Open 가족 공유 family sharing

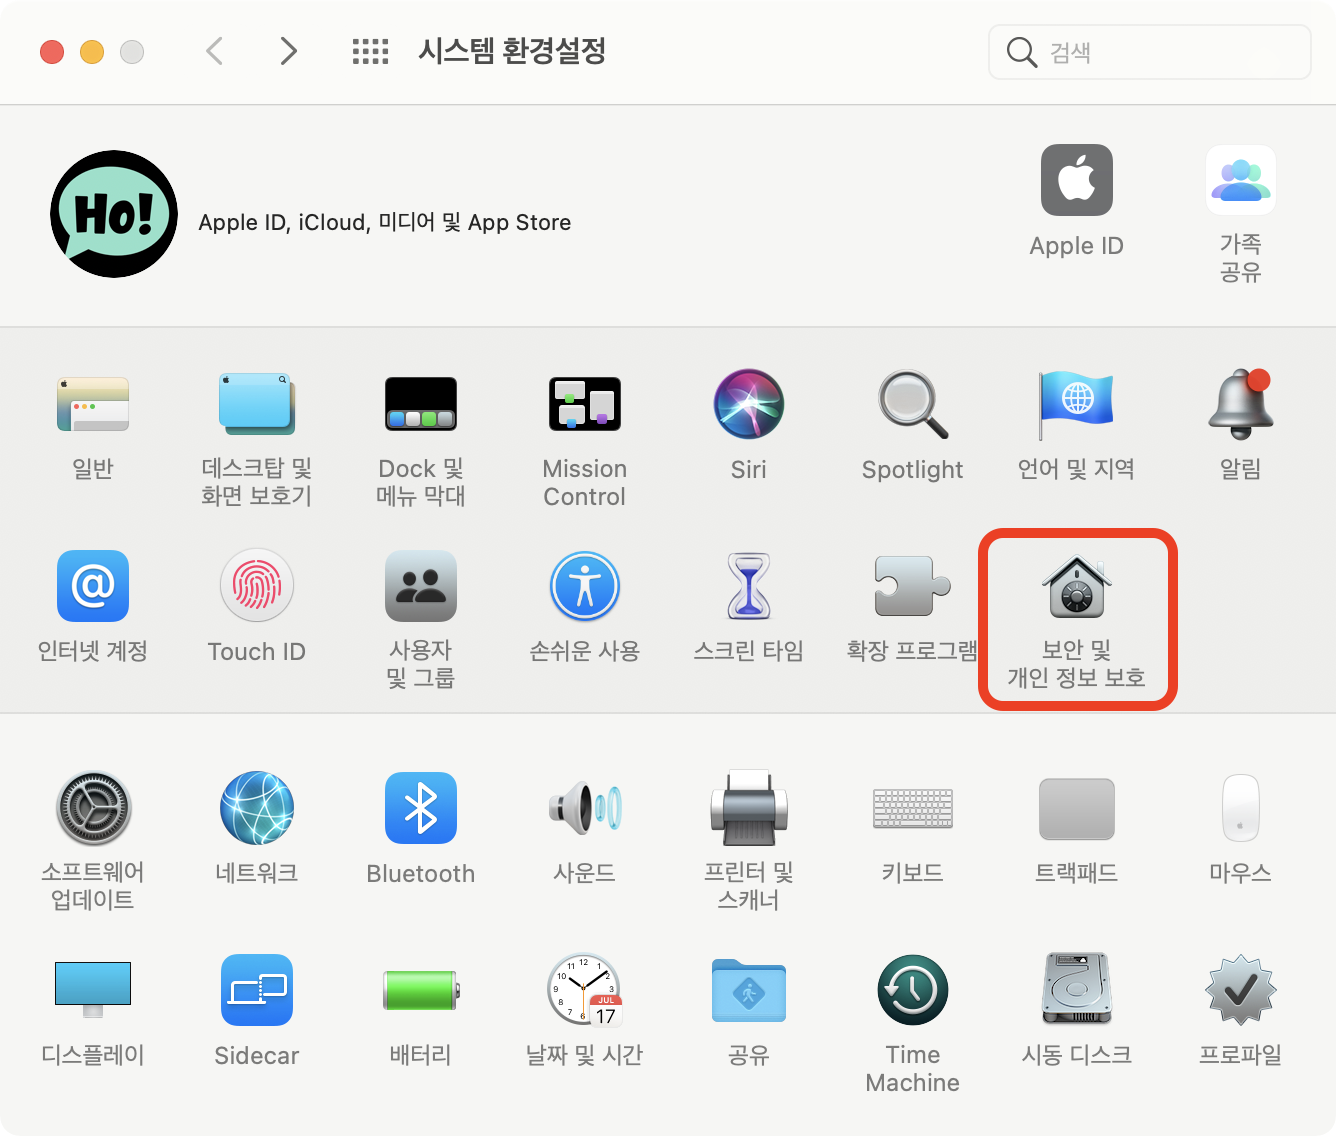[x=1241, y=180]
